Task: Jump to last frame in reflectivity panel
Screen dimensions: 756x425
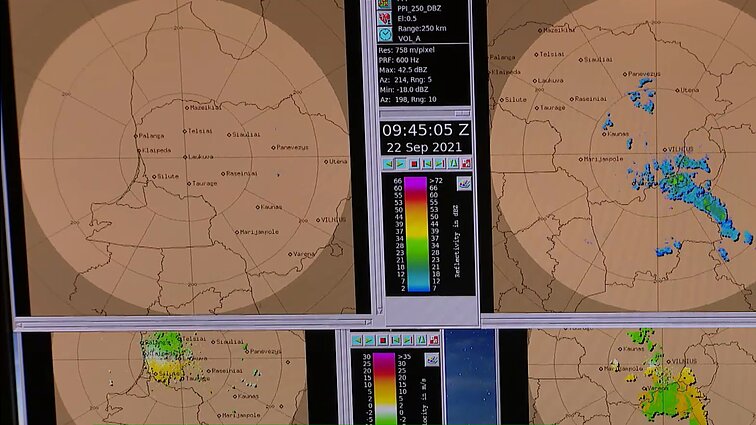Action: pyautogui.click(x=440, y=164)
